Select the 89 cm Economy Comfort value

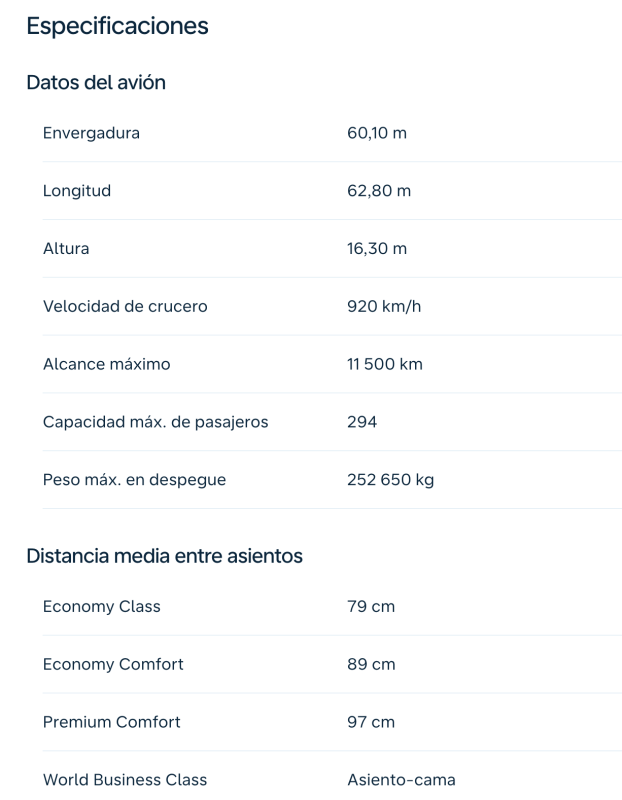371,665
